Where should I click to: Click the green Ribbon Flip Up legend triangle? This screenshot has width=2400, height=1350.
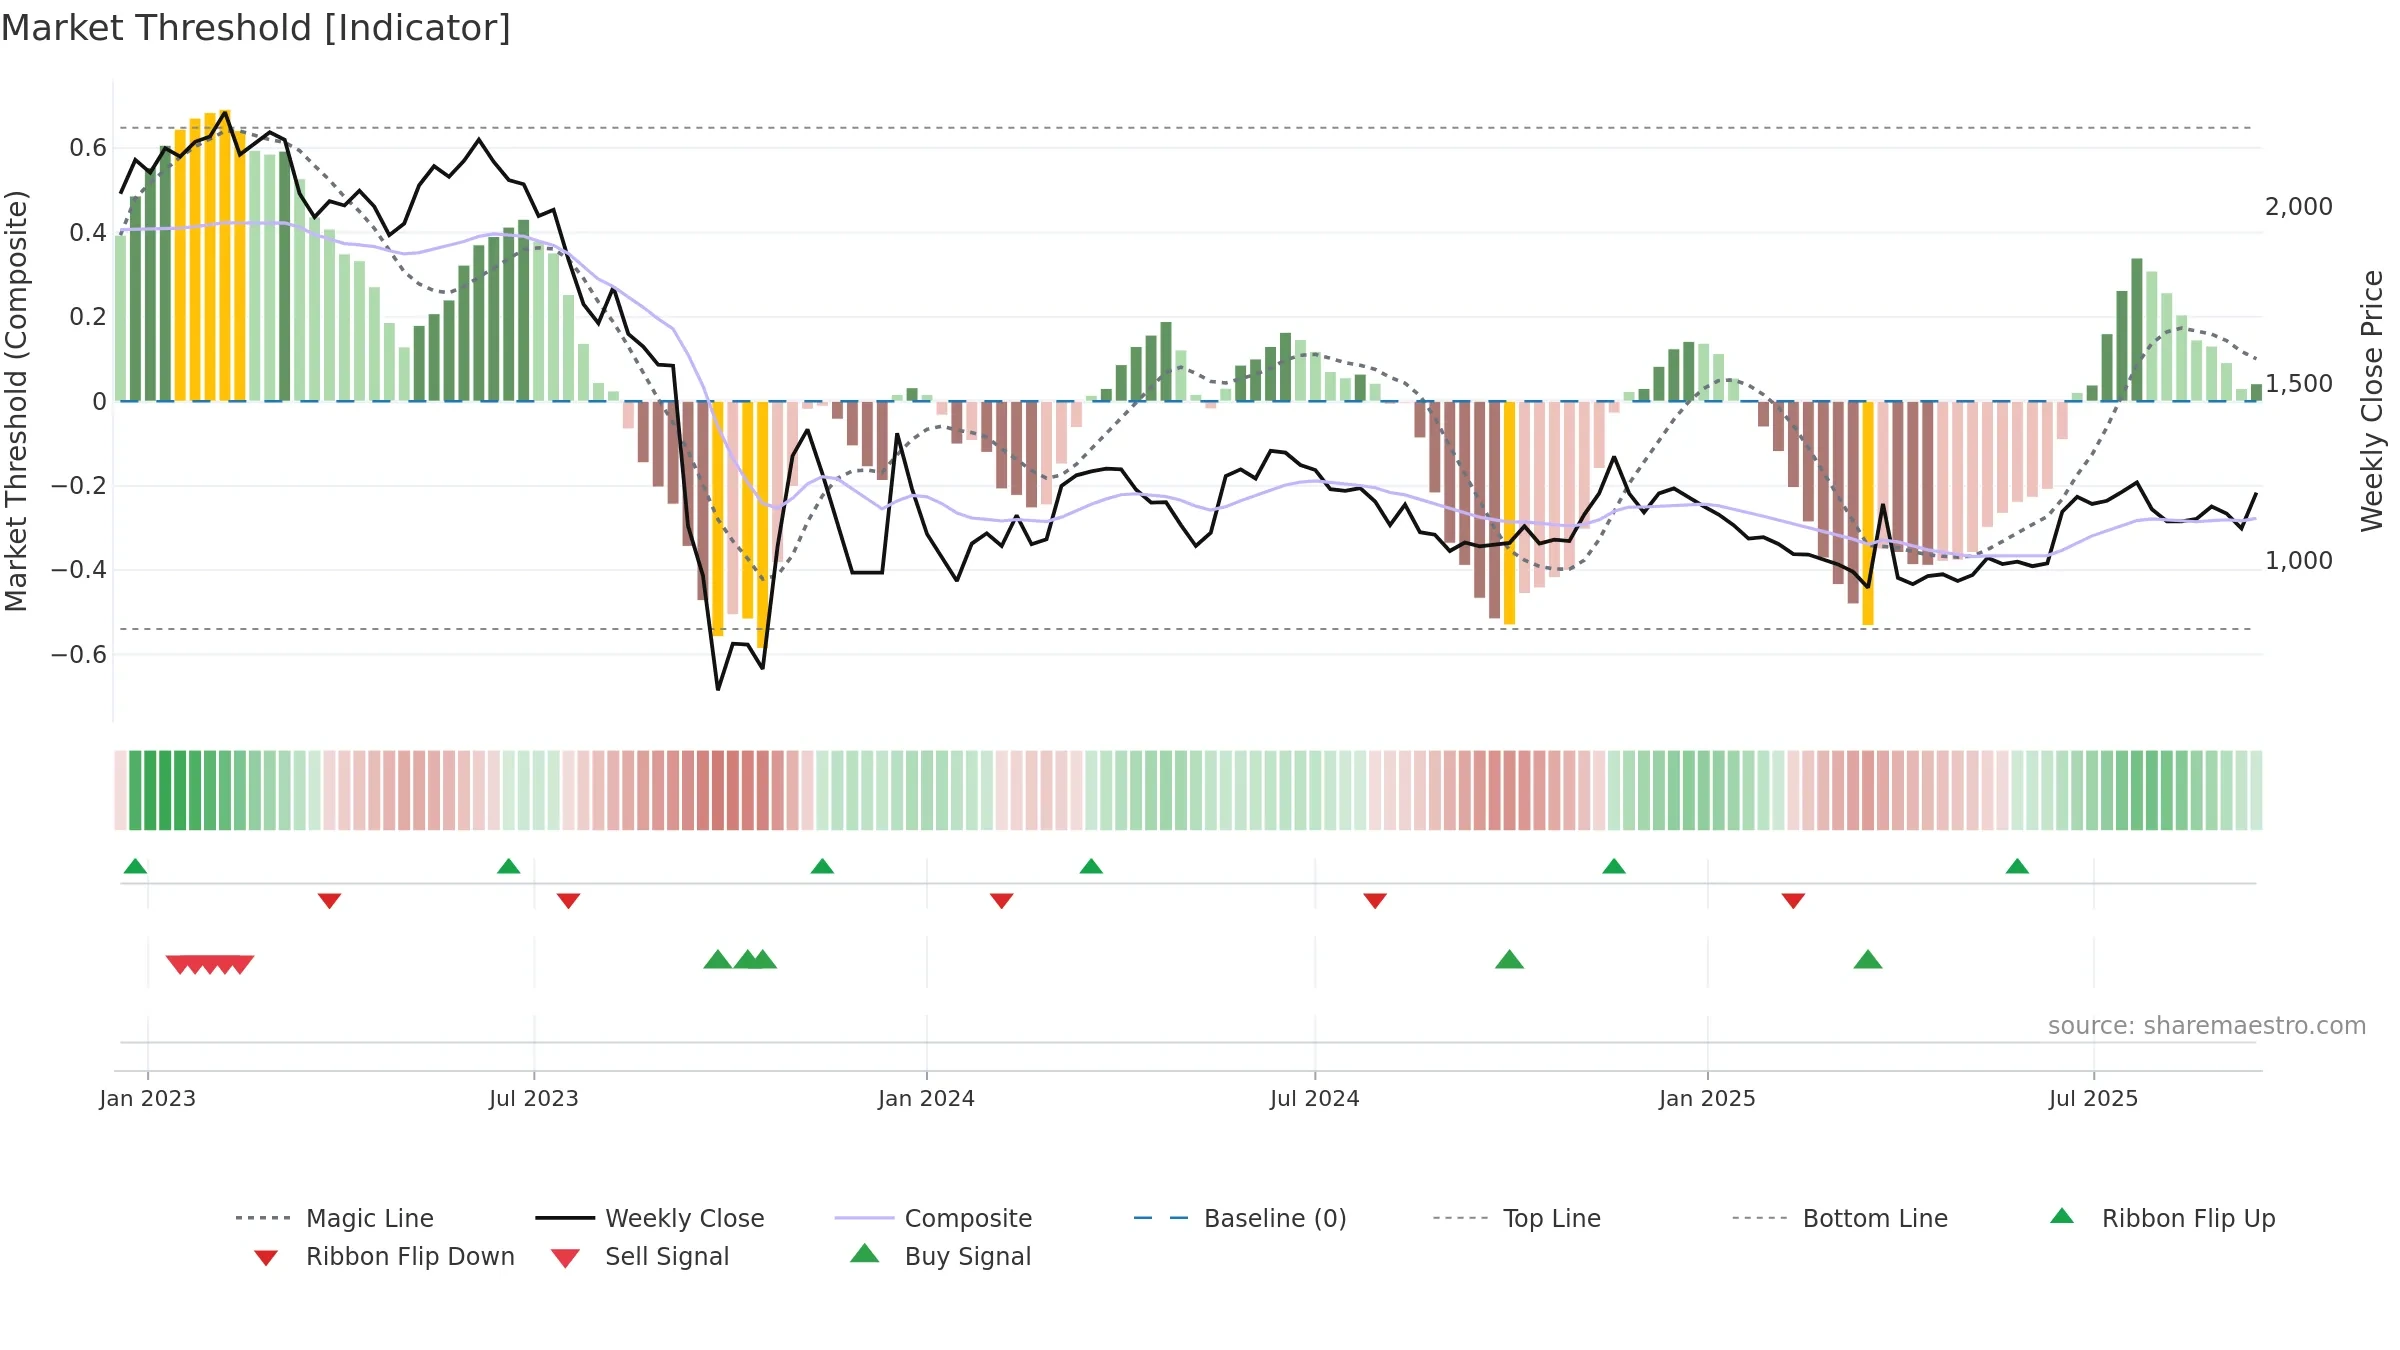(2062, 1216)
